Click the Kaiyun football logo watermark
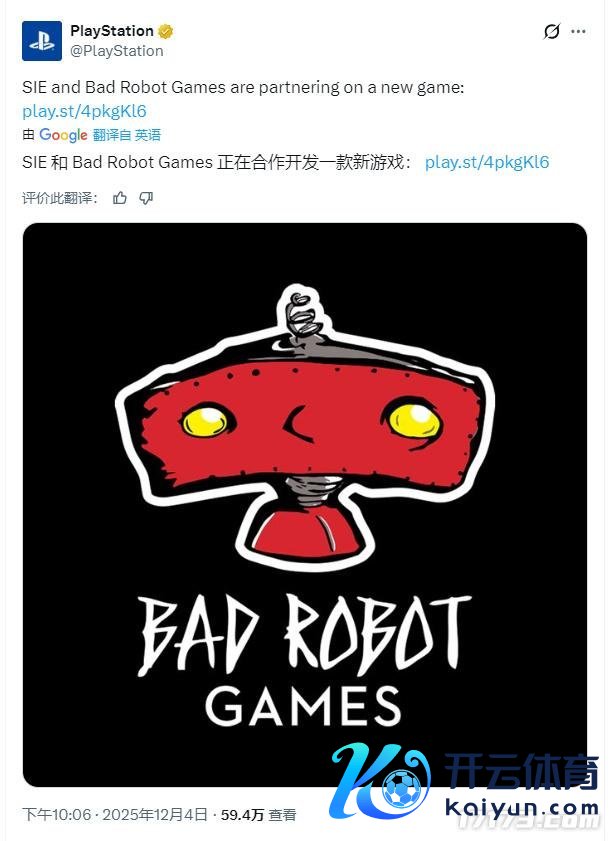Image resolution: width=614 pixels, height=841 pixels. (380, 781)
